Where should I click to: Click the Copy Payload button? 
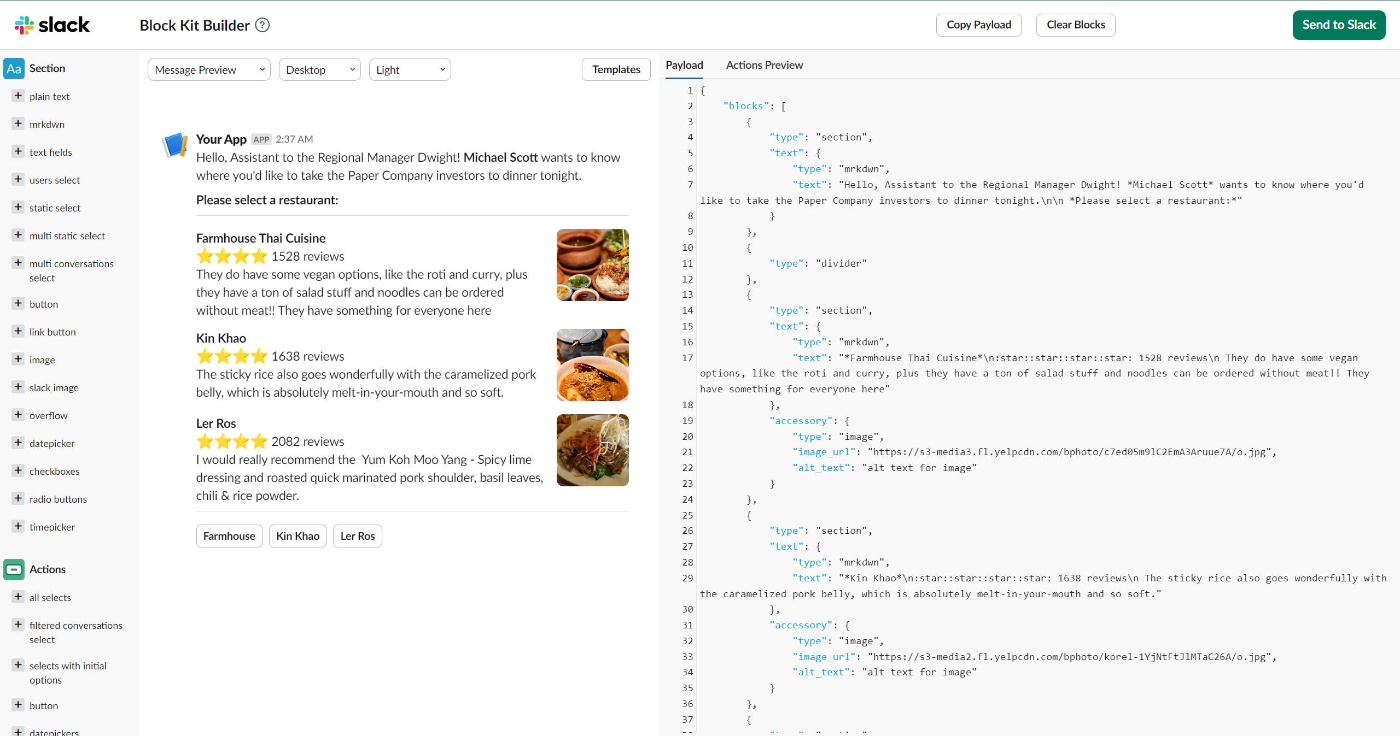[978, 25]
